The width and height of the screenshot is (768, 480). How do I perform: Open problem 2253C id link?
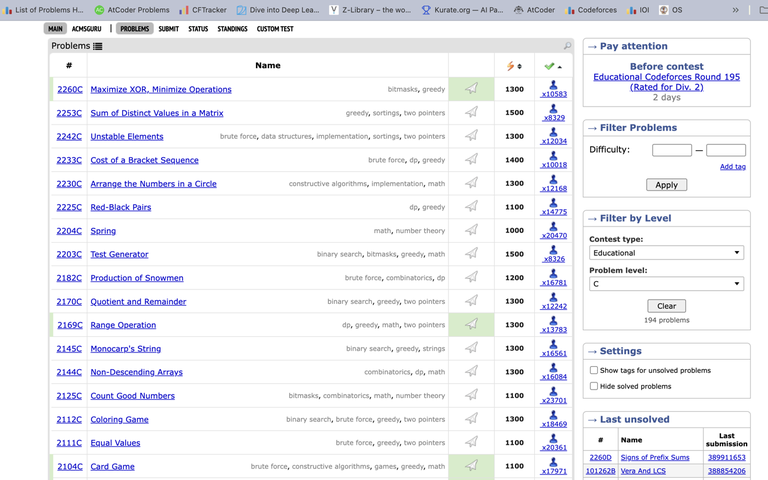tap(69, 113)
